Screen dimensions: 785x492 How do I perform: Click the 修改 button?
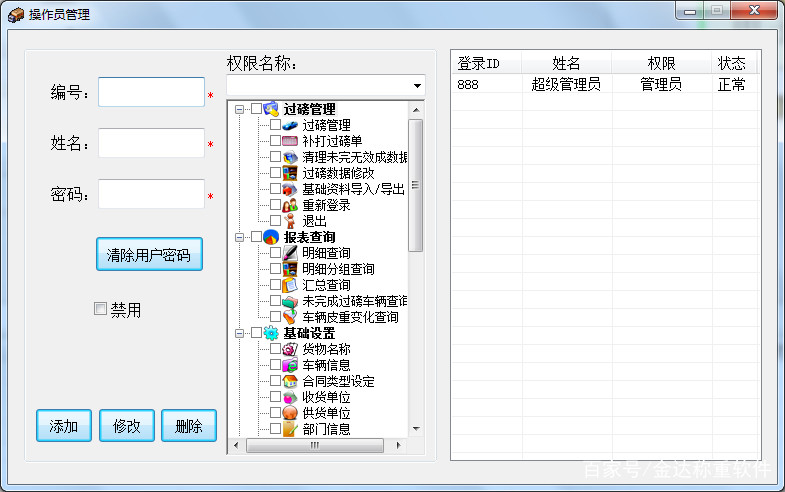point(127,426)
